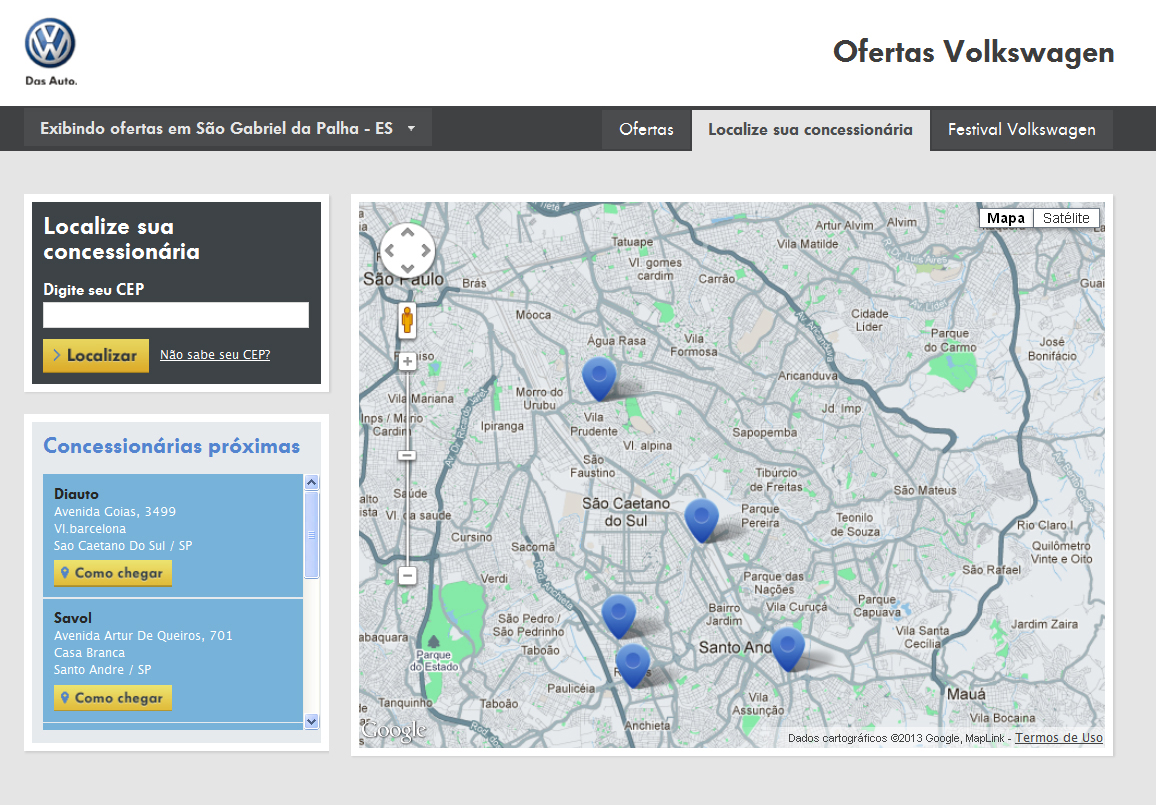Select the Diauto dealership name
Screen dimensions: 1156x805
click(x=76, y=494)
